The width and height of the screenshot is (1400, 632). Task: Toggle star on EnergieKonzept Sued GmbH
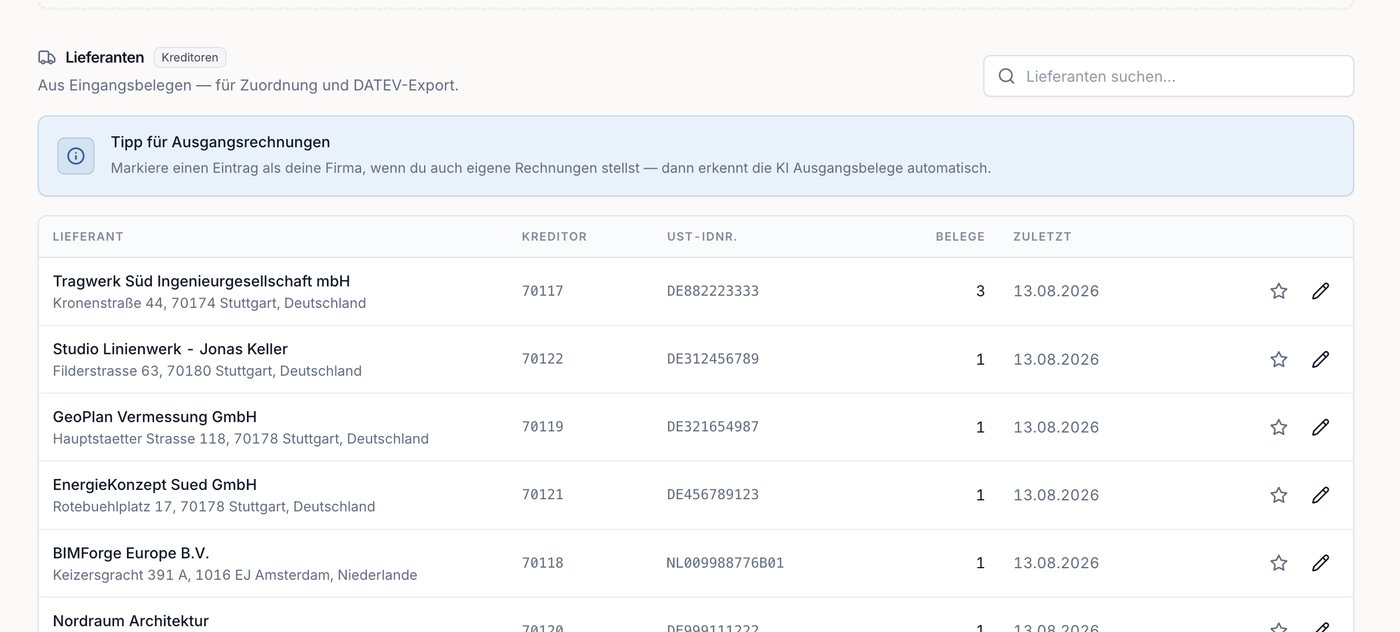1278,495
